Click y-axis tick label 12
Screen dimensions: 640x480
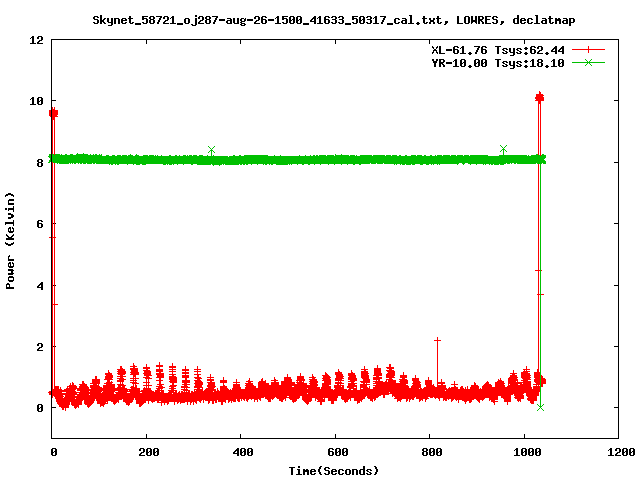coord(36,40)
